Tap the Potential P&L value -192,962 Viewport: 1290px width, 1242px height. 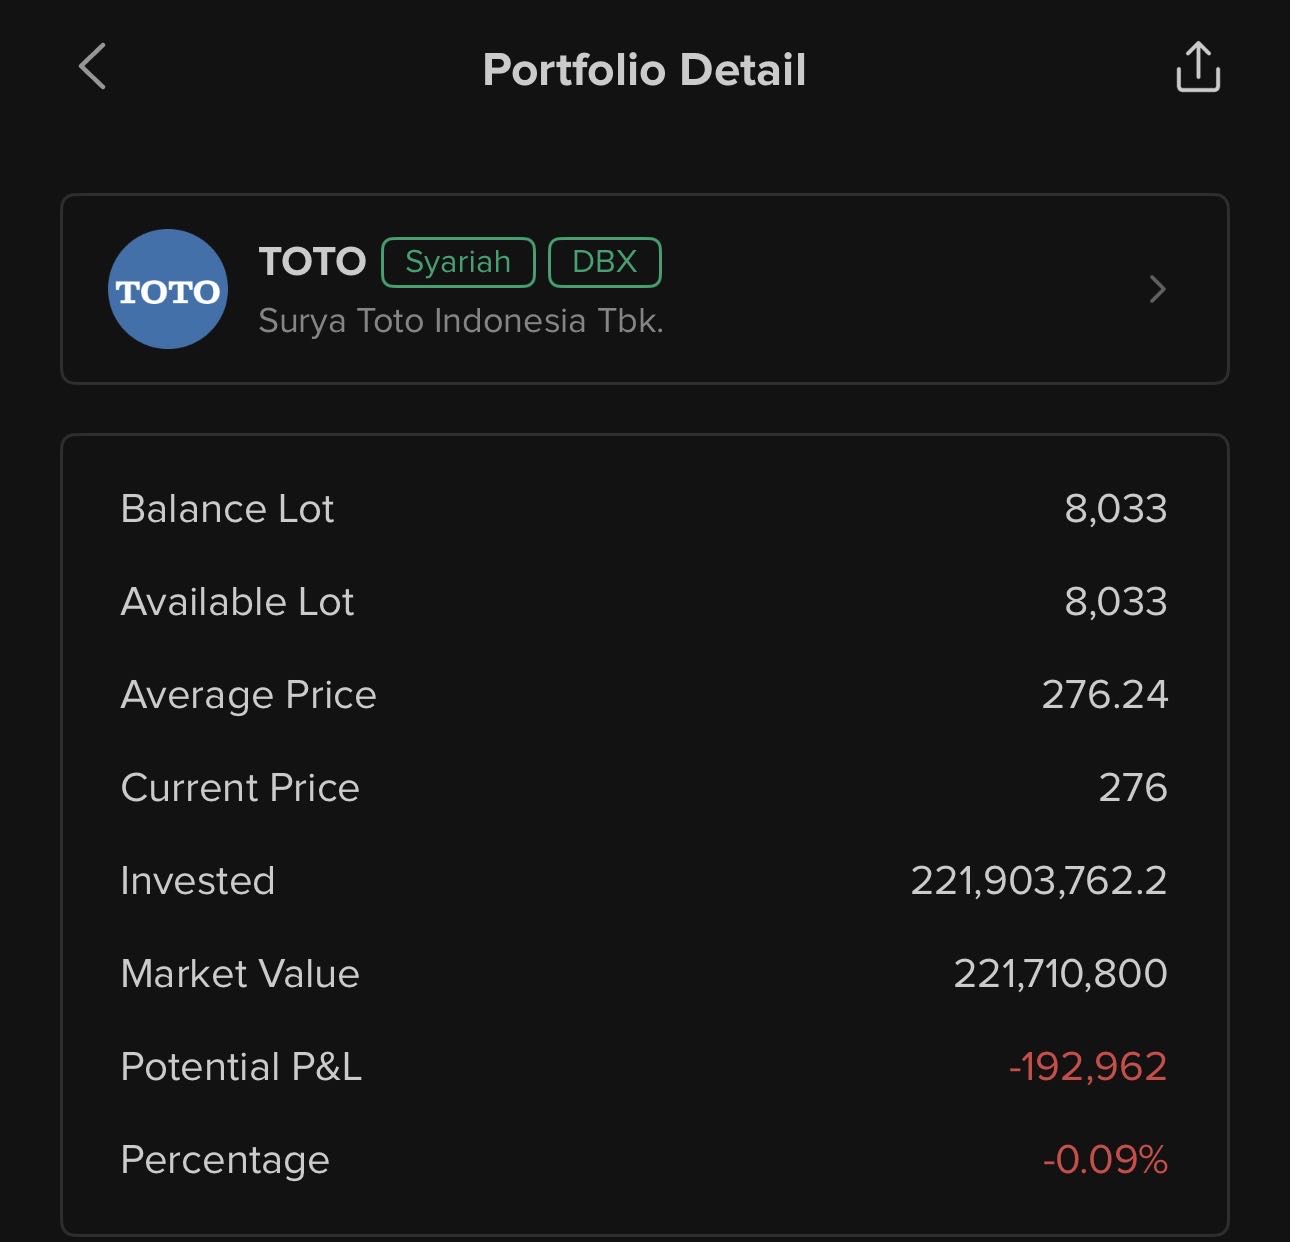pyautogui.click(x=1087, y=1067)
